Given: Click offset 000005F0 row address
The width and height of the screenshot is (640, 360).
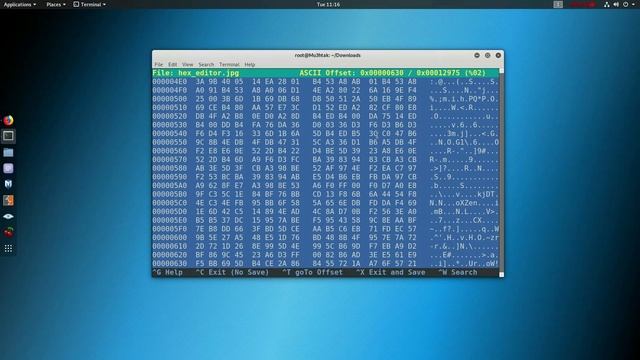Looking at the screenshot, I should pos(170,229).
